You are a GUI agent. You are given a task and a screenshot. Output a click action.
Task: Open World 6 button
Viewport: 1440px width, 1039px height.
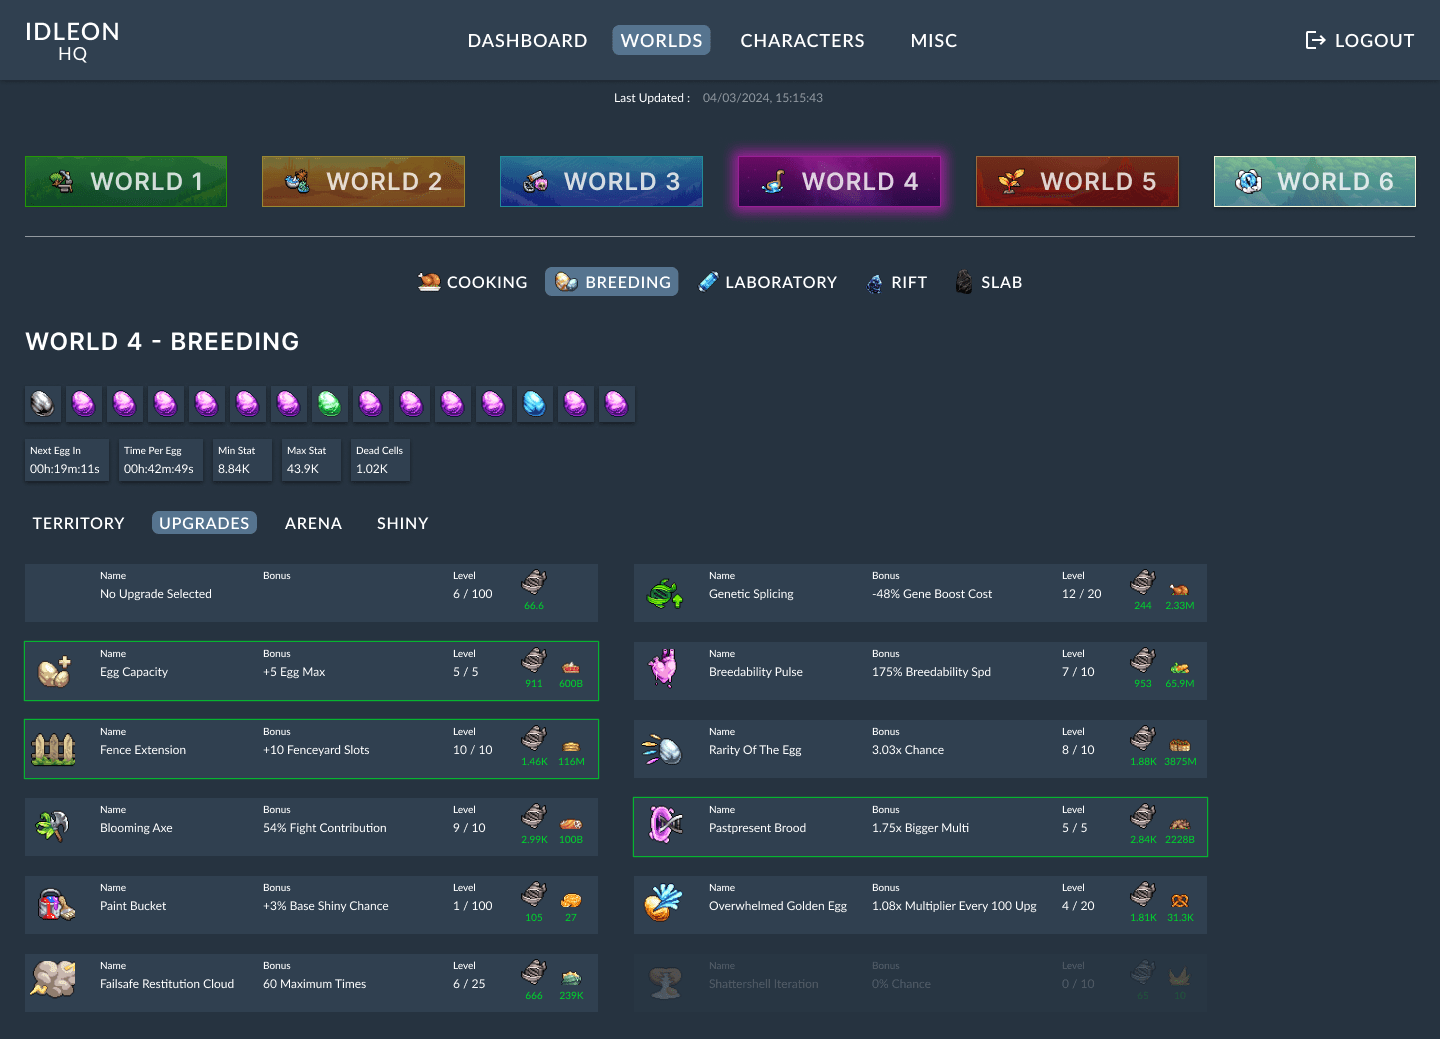tap(1315, 181)
